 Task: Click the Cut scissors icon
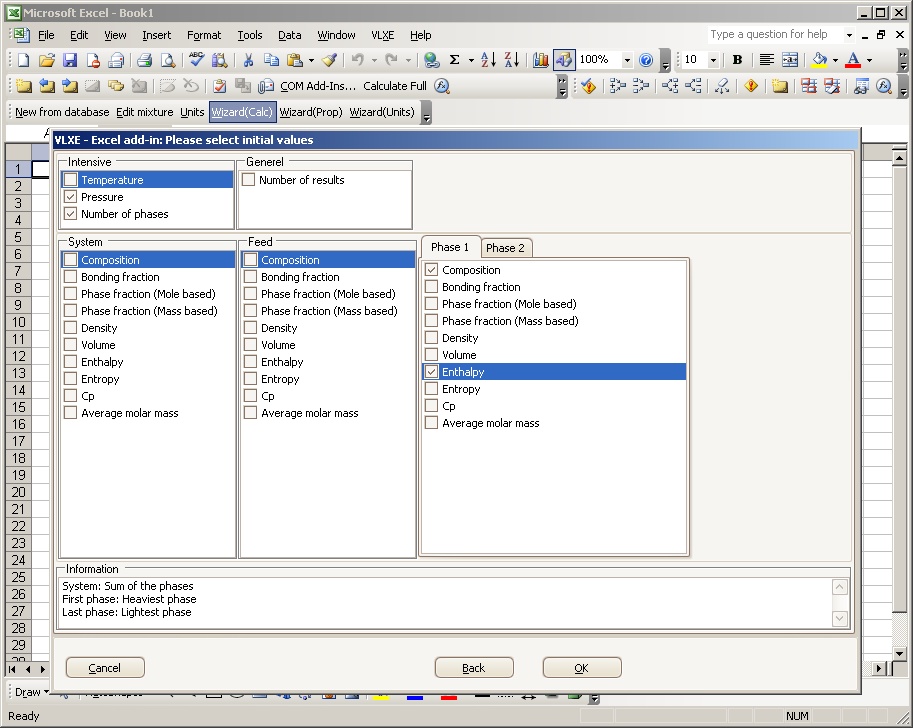tap(248, 59)
